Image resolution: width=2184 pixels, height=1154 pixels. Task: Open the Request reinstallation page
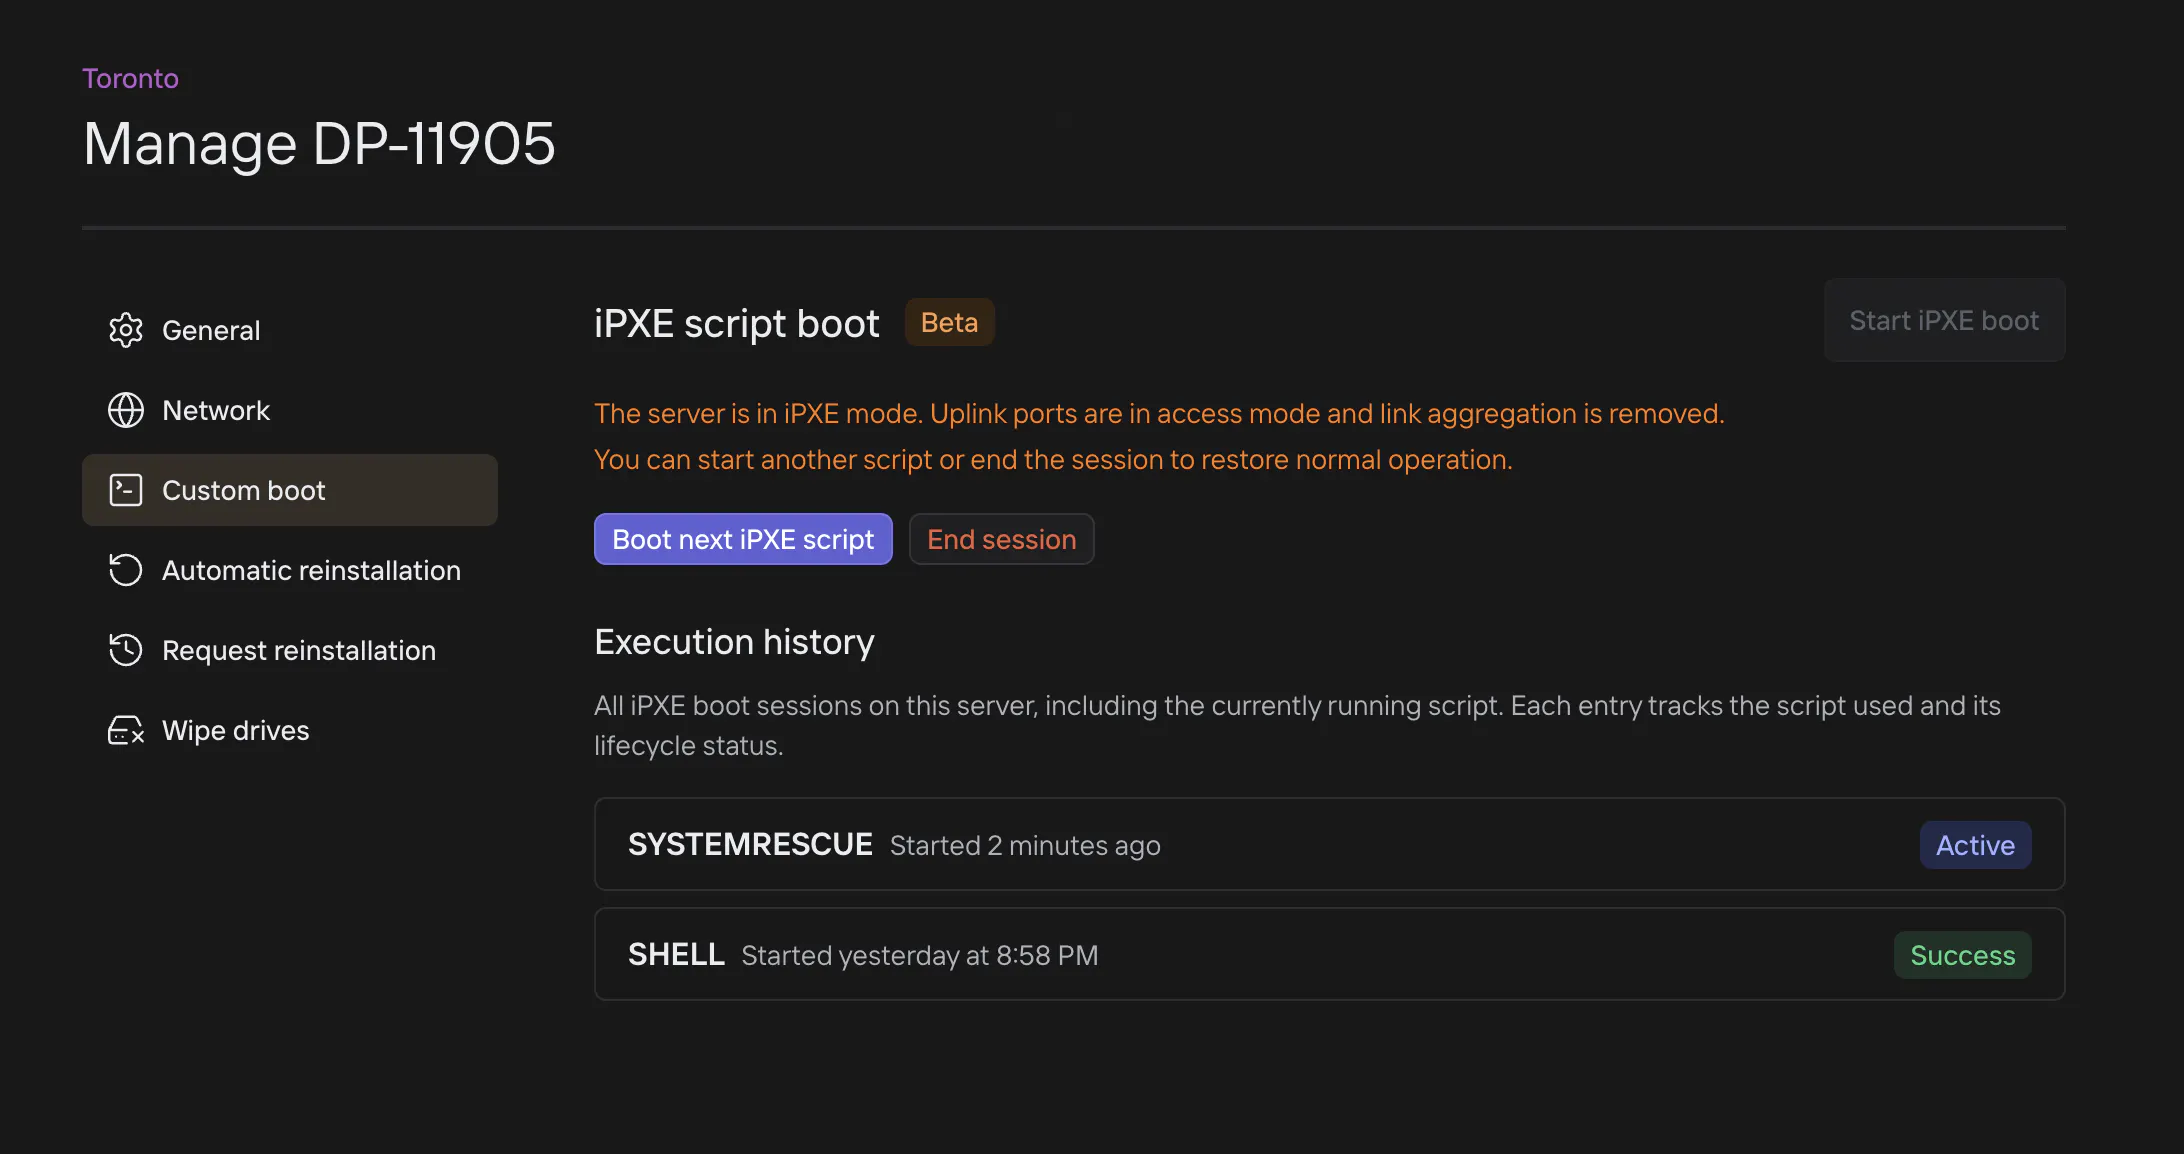tap(299, 650)
